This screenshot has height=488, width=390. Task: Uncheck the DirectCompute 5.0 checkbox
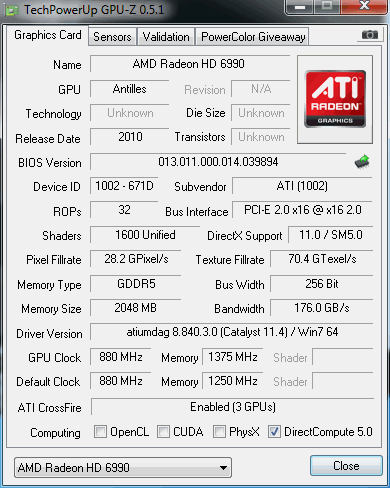point(274,432)
